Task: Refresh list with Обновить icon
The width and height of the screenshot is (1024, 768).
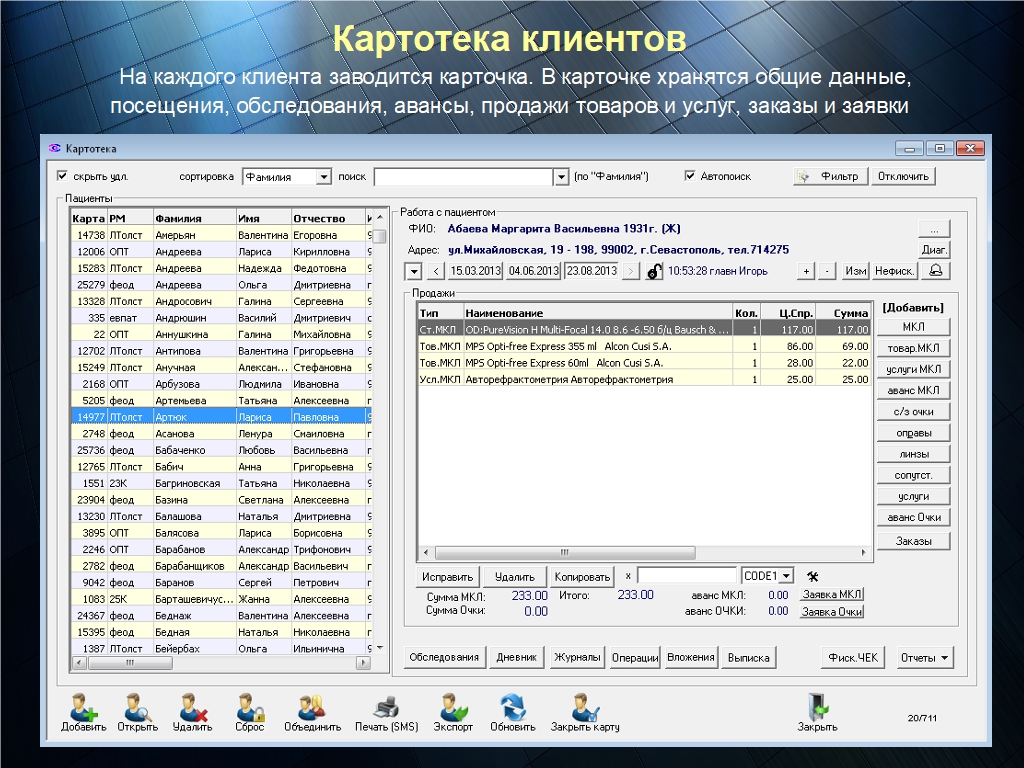Action: coord(513,708)
